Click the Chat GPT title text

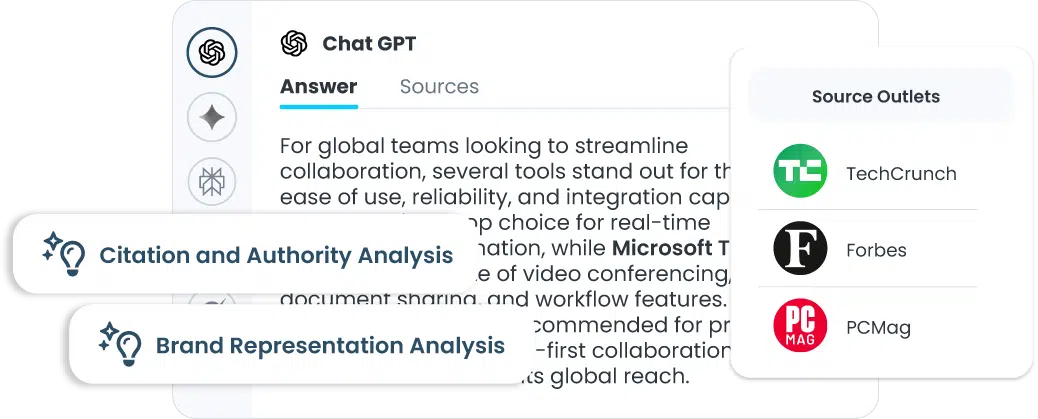click(x=369, y=44)
